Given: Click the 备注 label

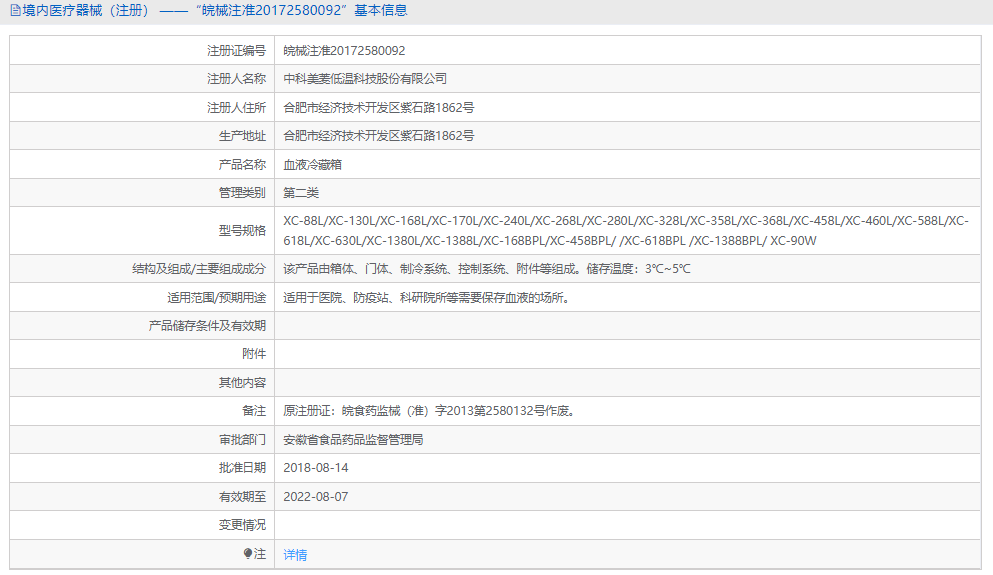Looking at the screenshot, I should click(254, 411).
